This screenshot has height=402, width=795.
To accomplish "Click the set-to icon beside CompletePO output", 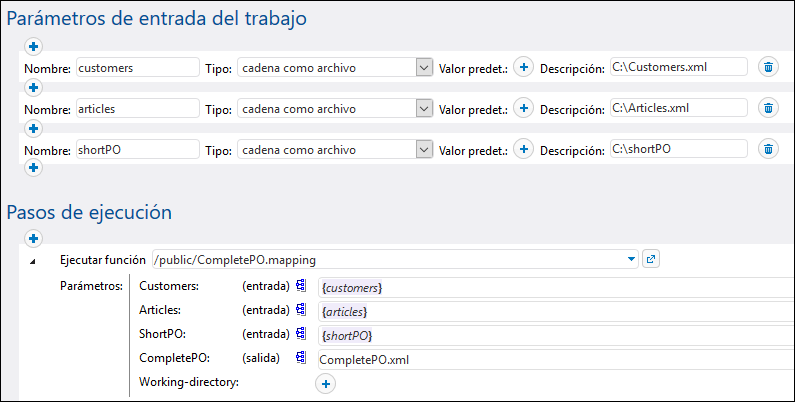I will tap(301, 358).
